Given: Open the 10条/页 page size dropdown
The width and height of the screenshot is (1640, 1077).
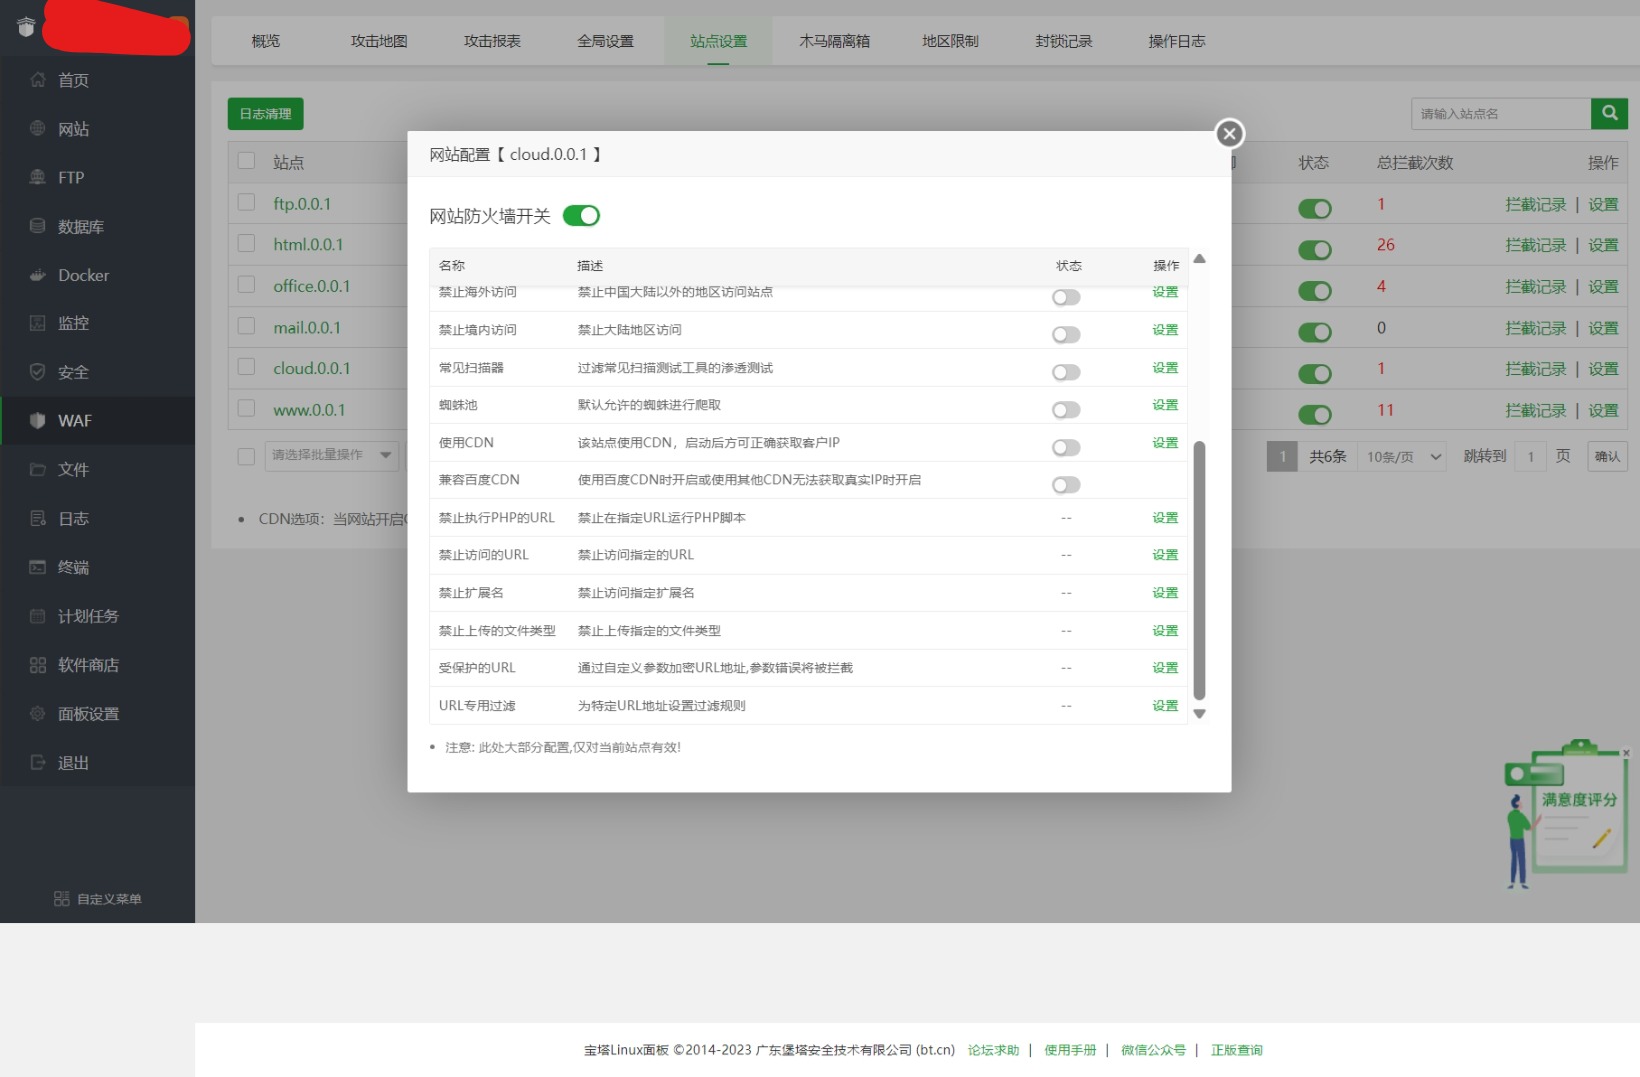Looking at the screenshot, I should 1402,457.
